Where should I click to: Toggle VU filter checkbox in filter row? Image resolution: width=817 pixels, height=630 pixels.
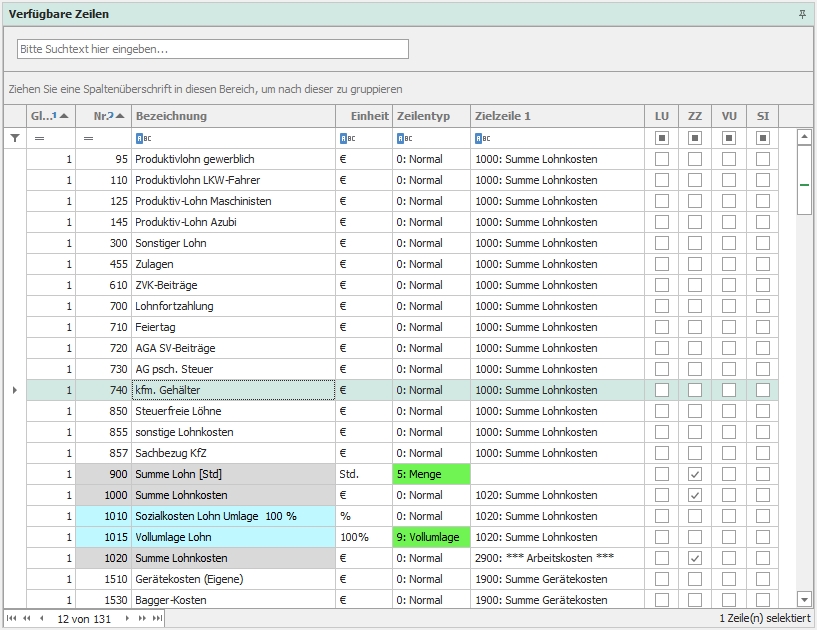[x=729, y=138]
